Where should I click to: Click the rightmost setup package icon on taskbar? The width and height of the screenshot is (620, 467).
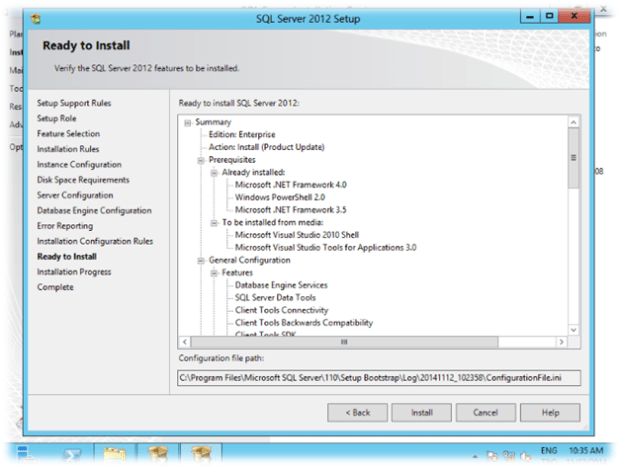201,455
